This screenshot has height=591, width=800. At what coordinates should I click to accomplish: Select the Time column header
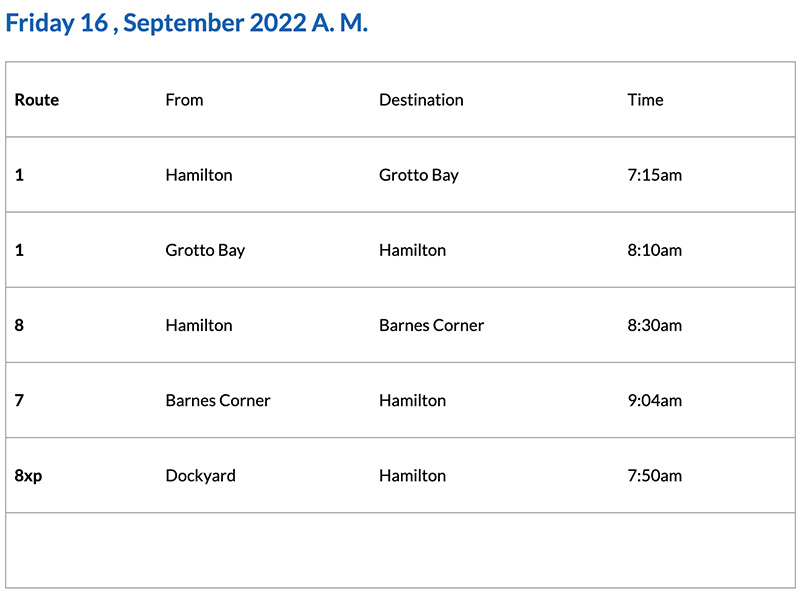[x=645, y=100]
